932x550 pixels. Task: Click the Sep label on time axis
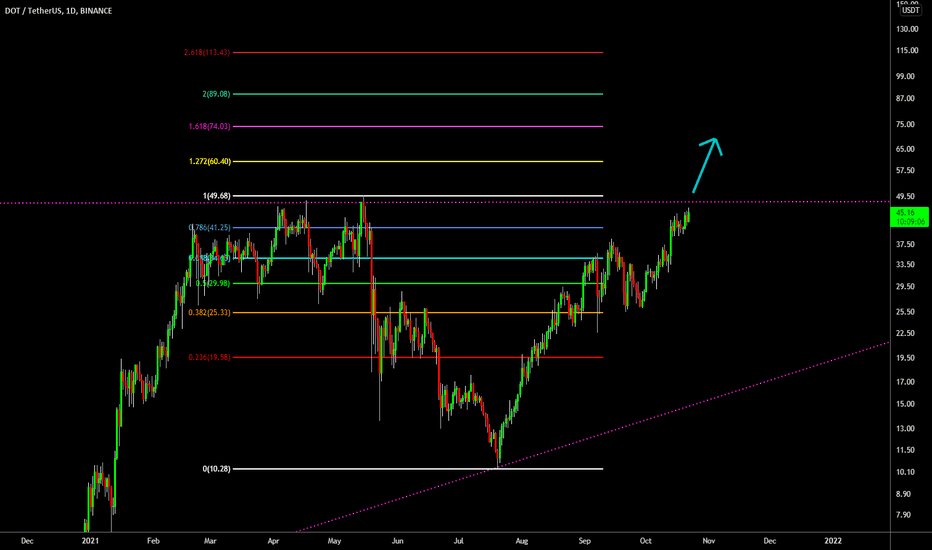point(585,540)
